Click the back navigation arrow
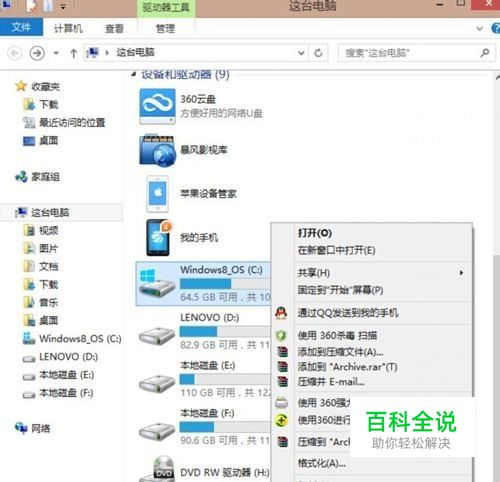The image size is (500, 482). pyautogui.click(x=15, y=53)
